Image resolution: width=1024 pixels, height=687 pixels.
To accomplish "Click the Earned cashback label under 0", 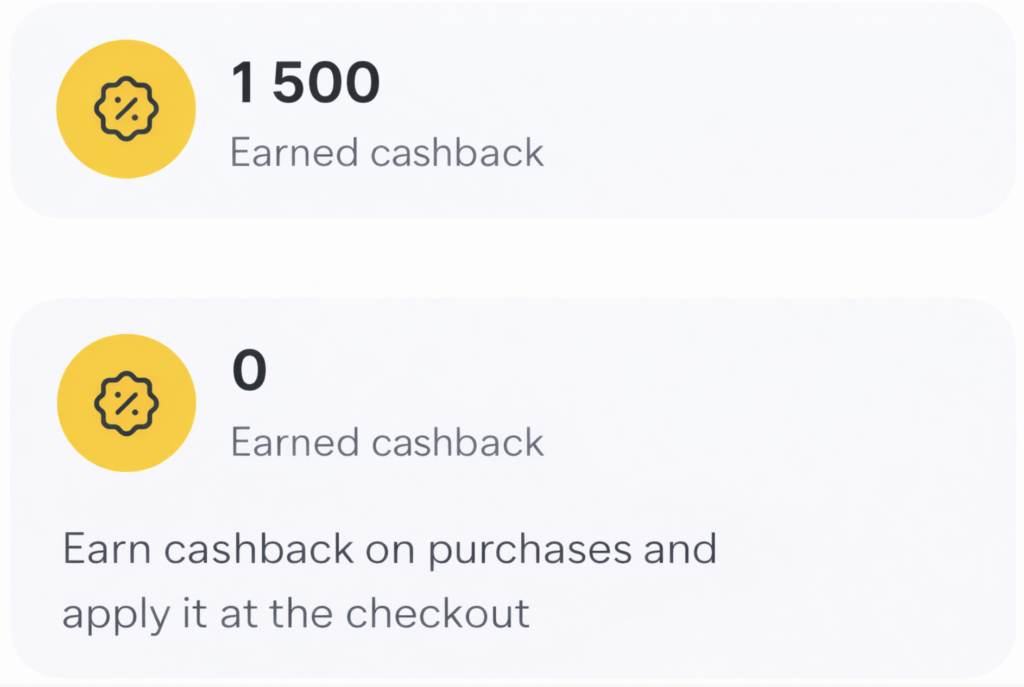I will coord(387,442).
